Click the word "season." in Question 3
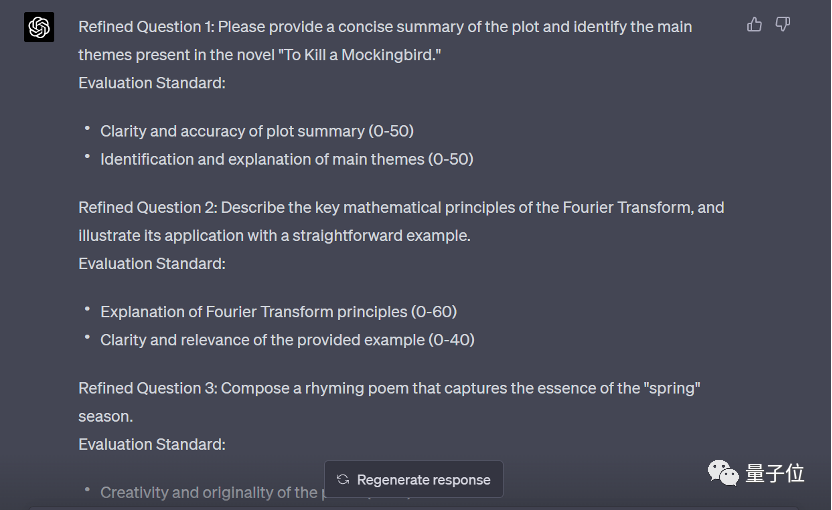The height and width of the screenshot is (510, 832). [x=106, y=417]
